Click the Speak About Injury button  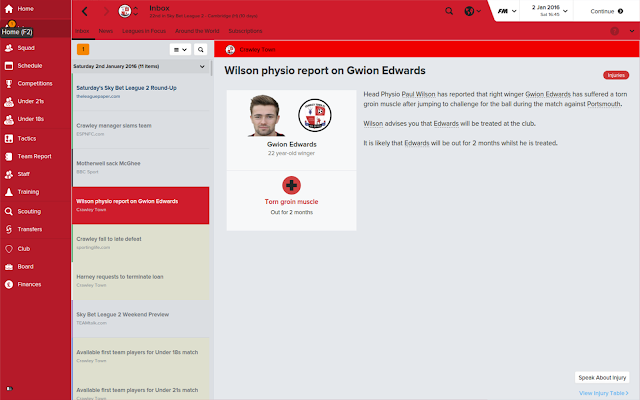602,378
